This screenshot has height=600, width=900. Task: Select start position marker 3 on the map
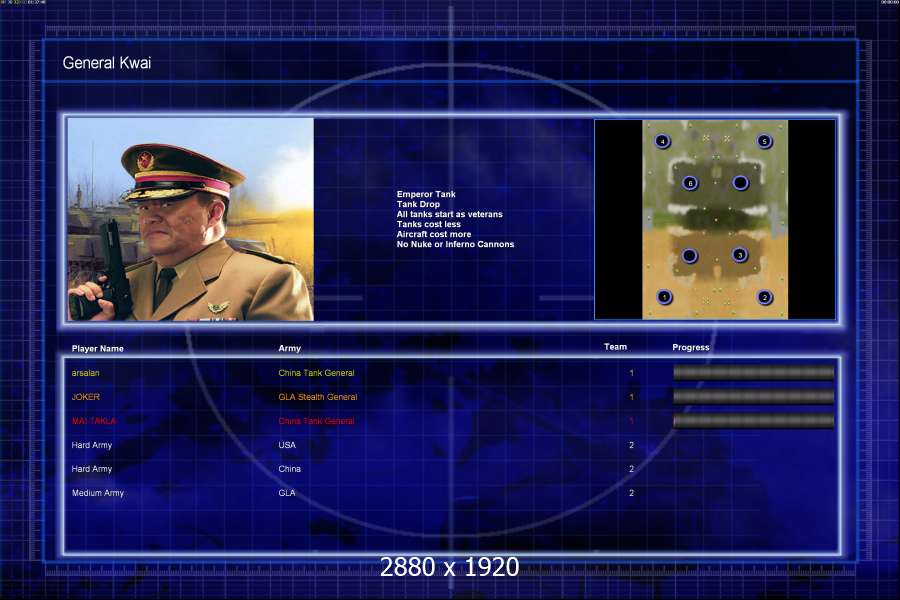point(740,255)
